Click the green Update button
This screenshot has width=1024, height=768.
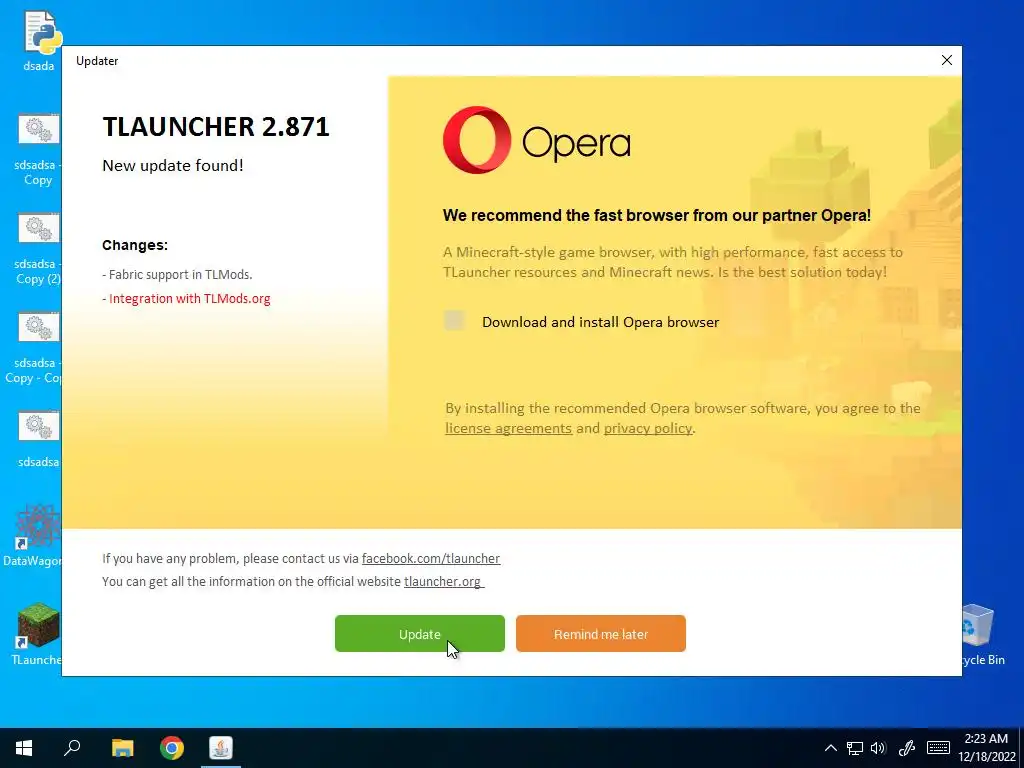(x=419, y=633)
